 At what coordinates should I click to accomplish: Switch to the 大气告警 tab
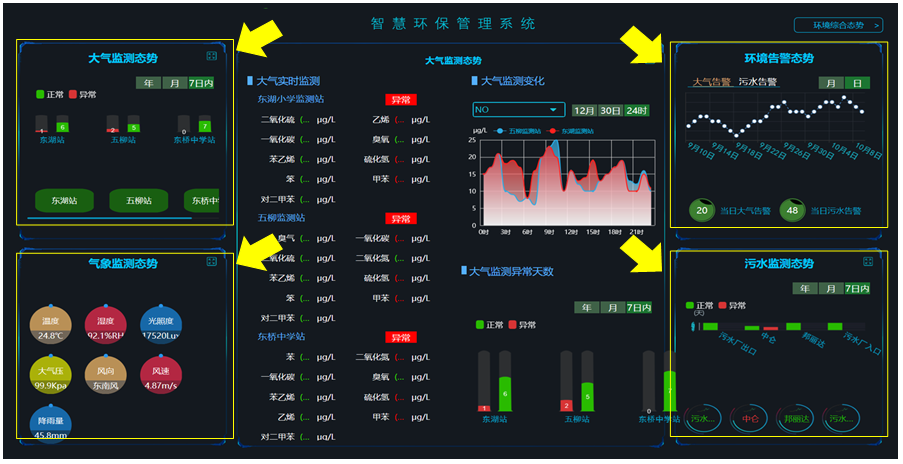(x=711, y=82)
